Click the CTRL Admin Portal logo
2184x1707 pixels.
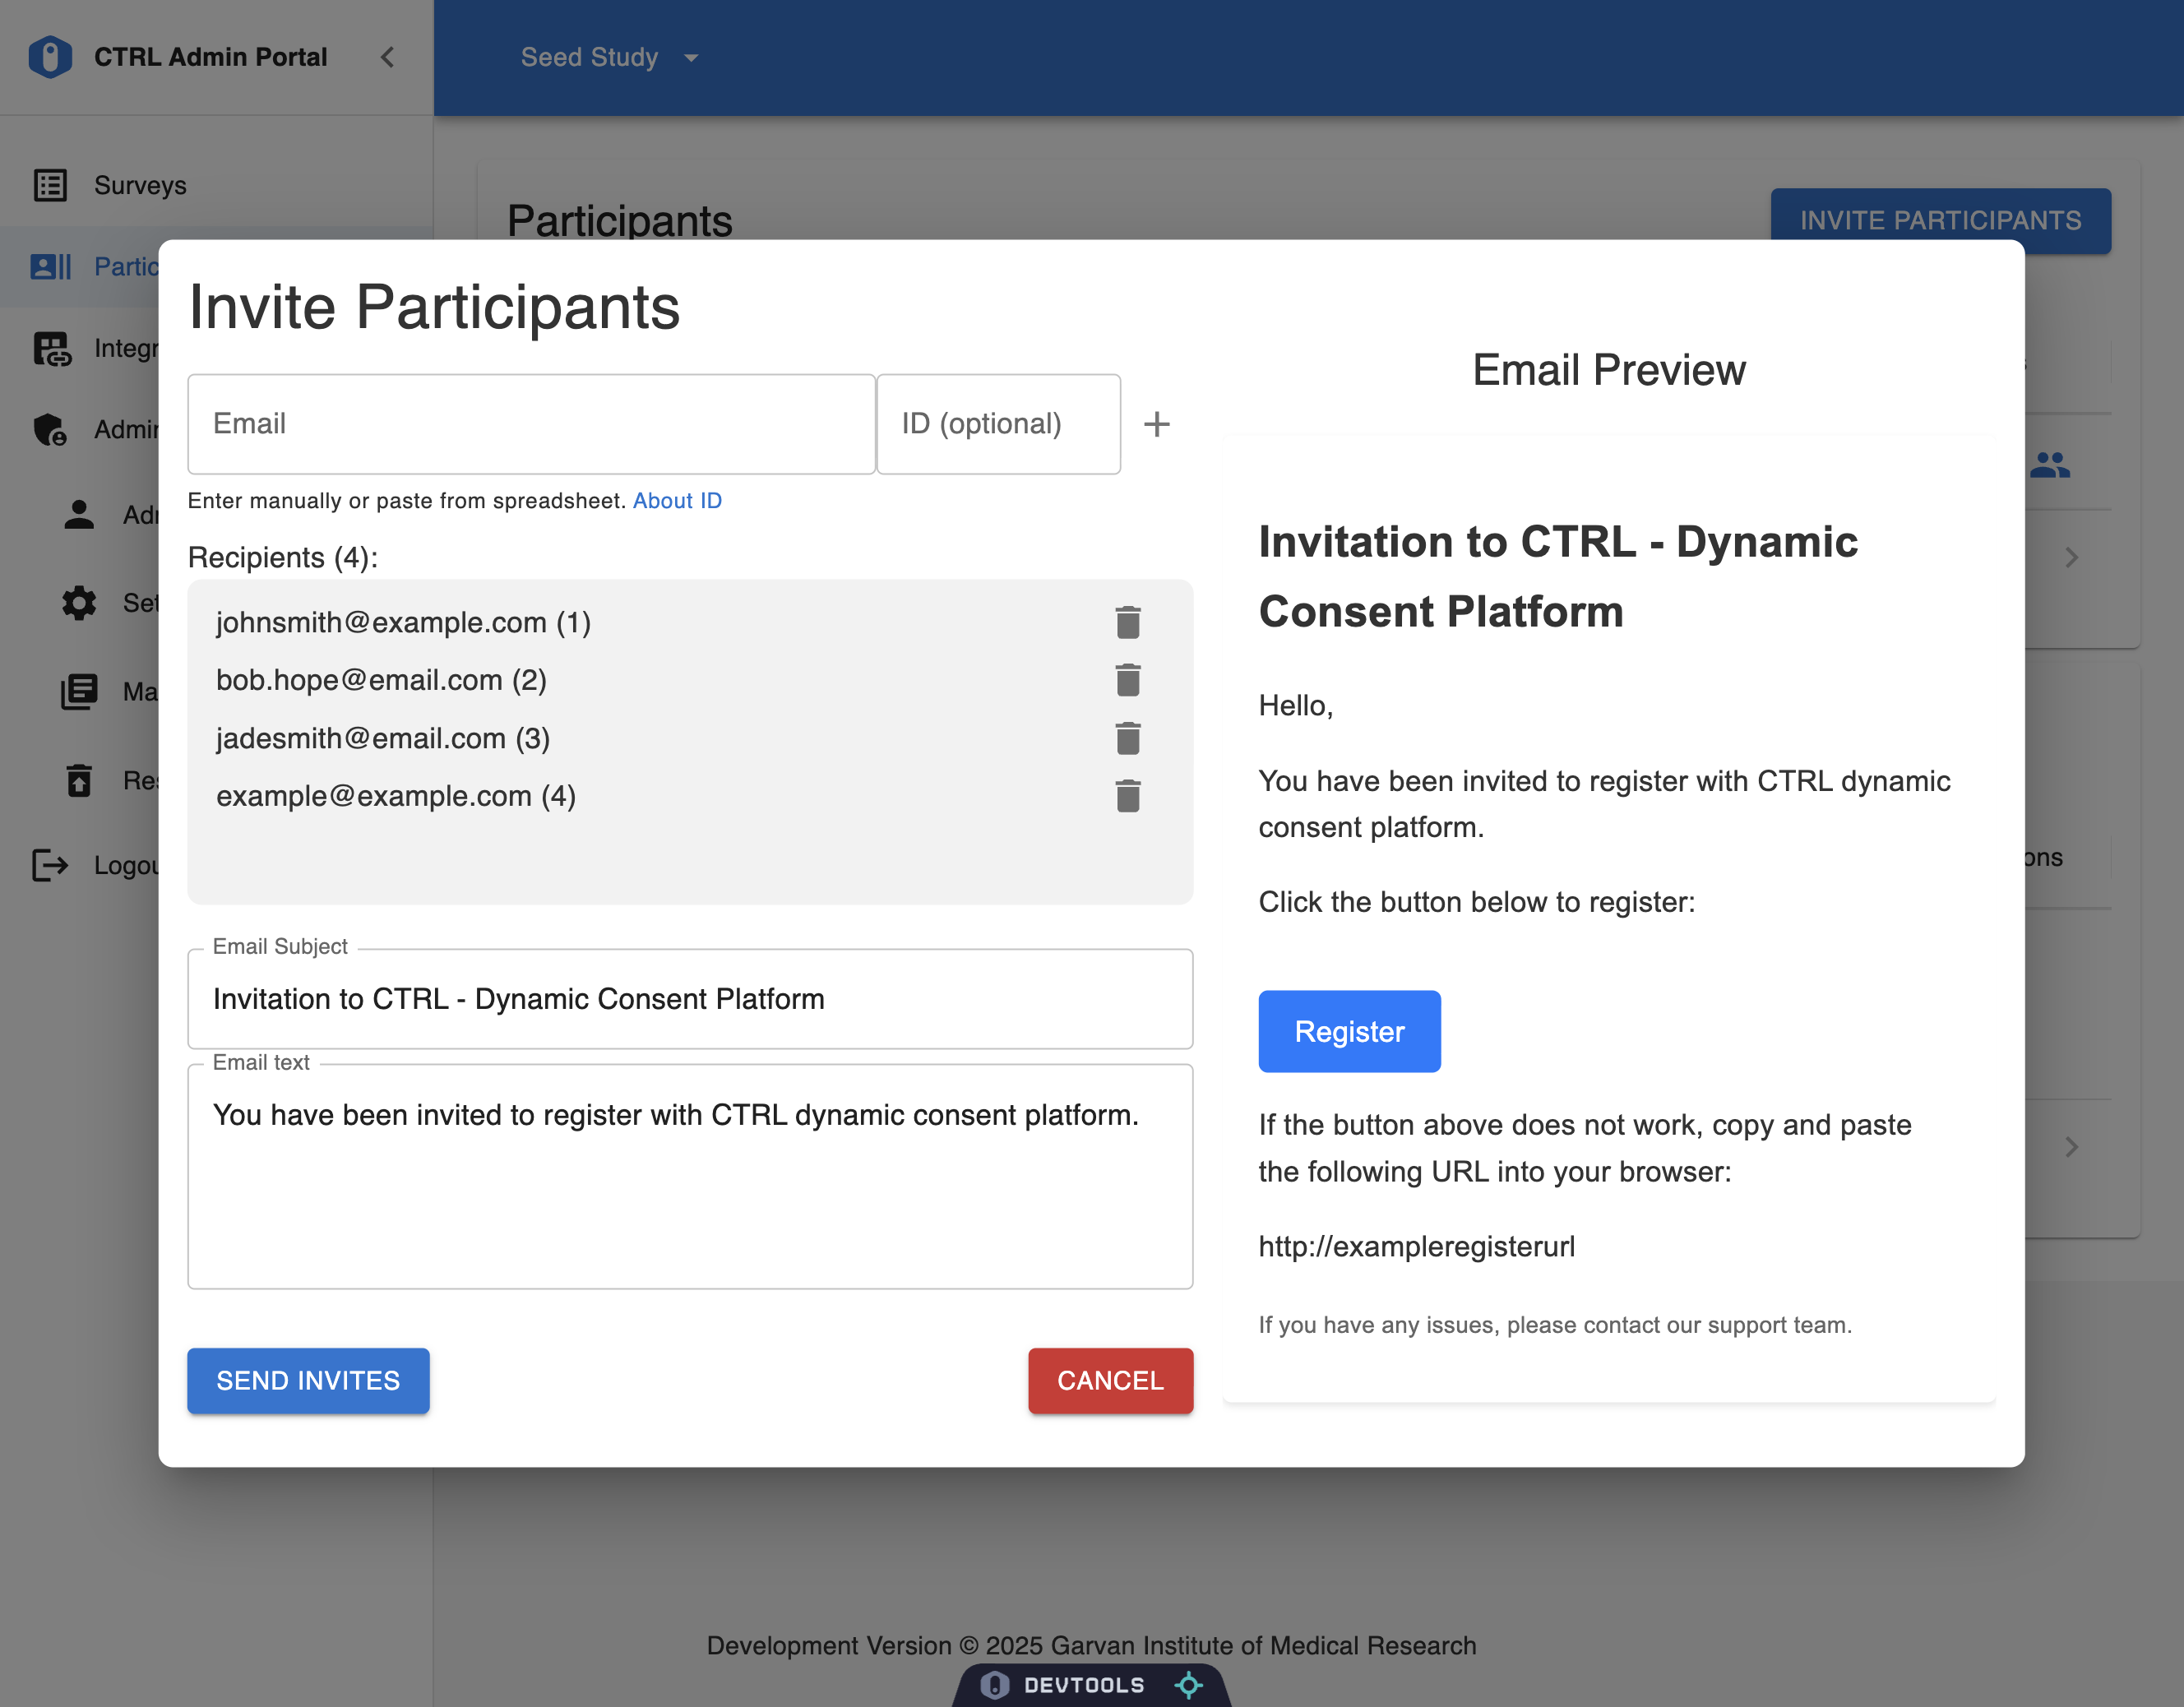(x=50, y=57)
